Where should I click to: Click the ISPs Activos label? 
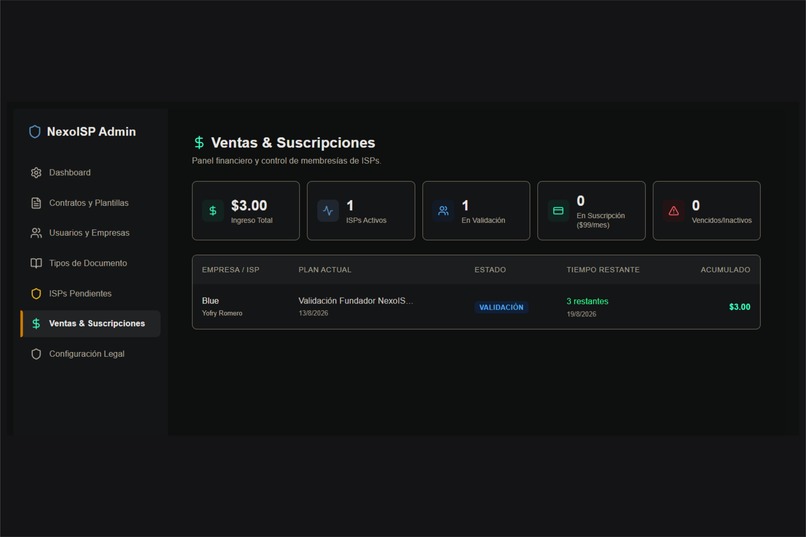tap(366, 220)
